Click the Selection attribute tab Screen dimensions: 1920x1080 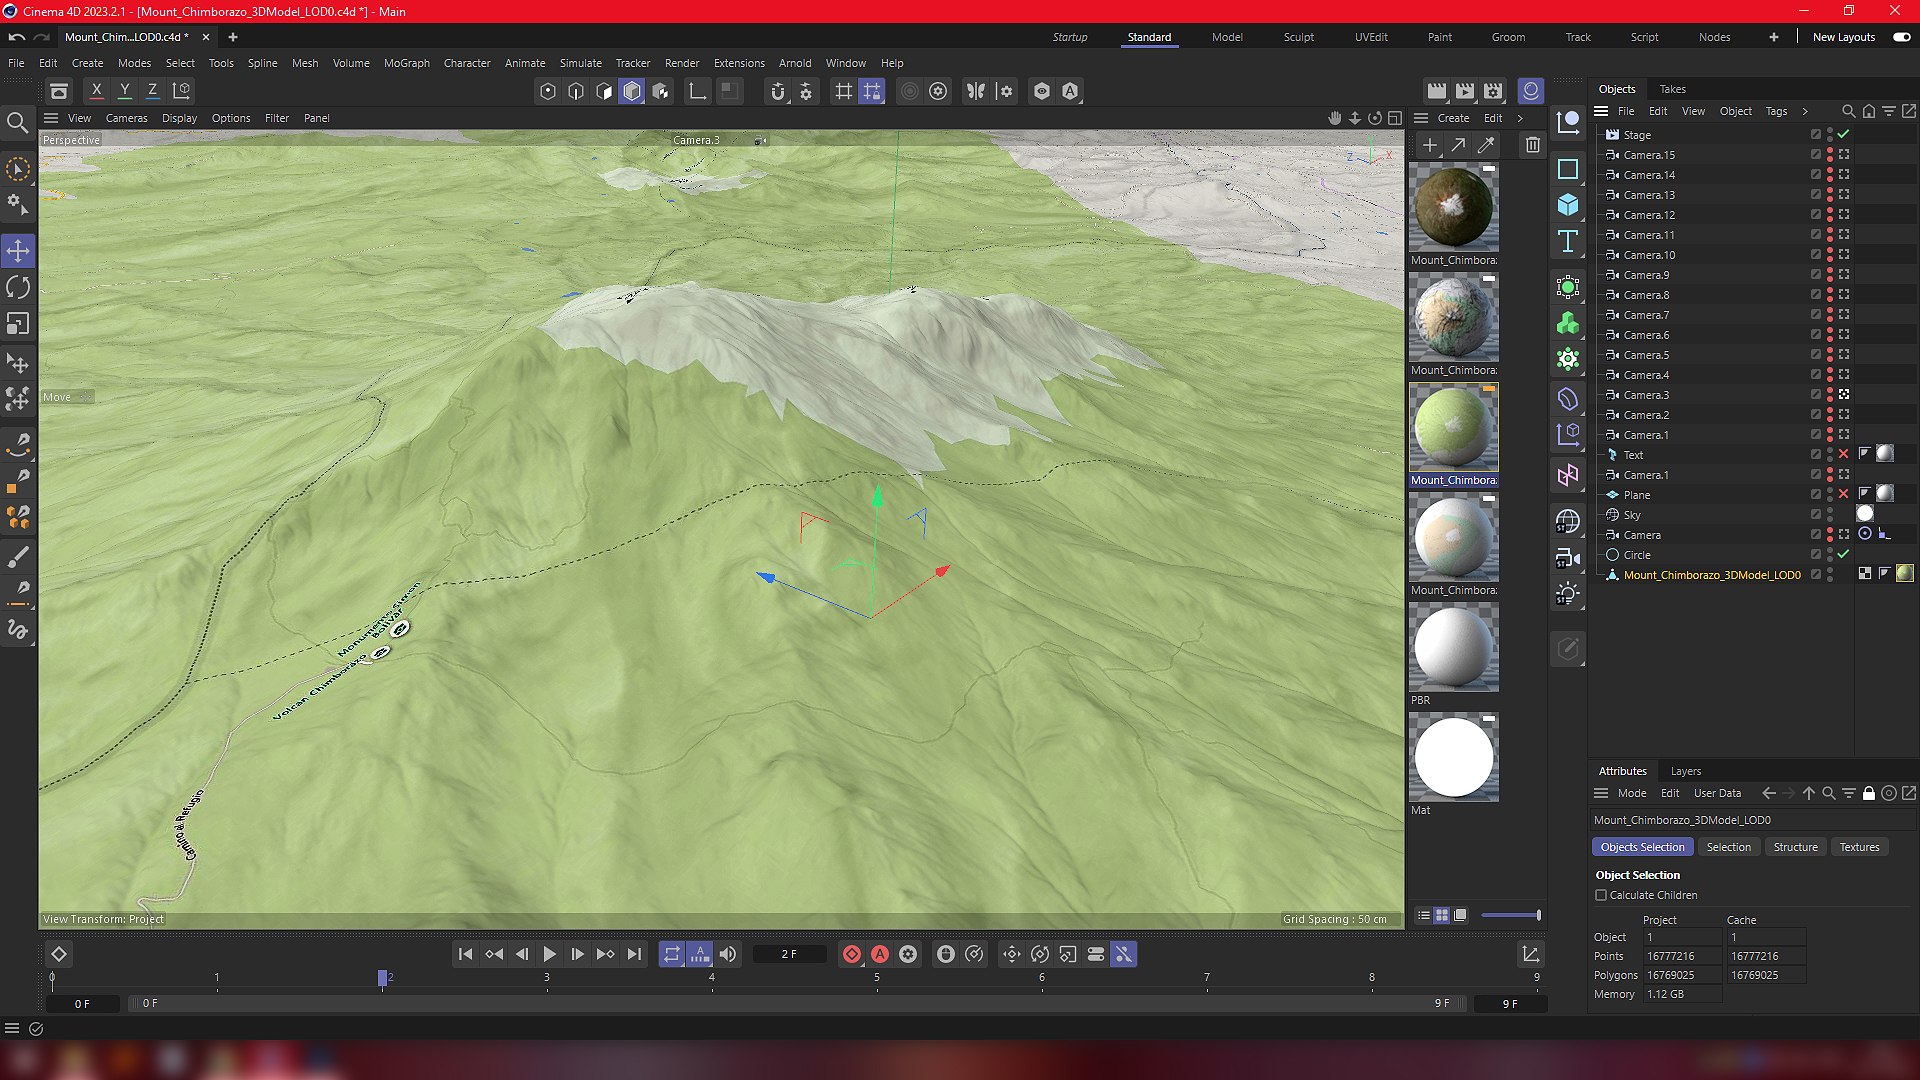pyautogui.click(x=1729, y=847)
